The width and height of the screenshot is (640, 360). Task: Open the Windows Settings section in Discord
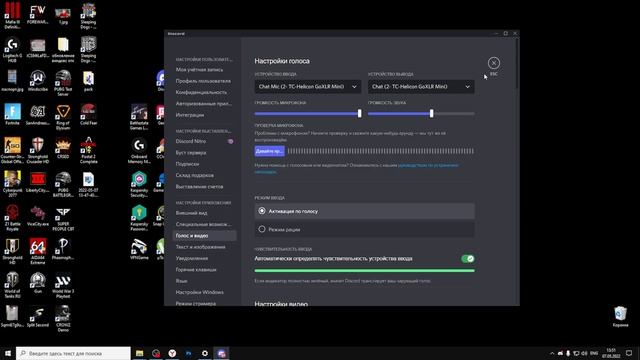point(200,292)
